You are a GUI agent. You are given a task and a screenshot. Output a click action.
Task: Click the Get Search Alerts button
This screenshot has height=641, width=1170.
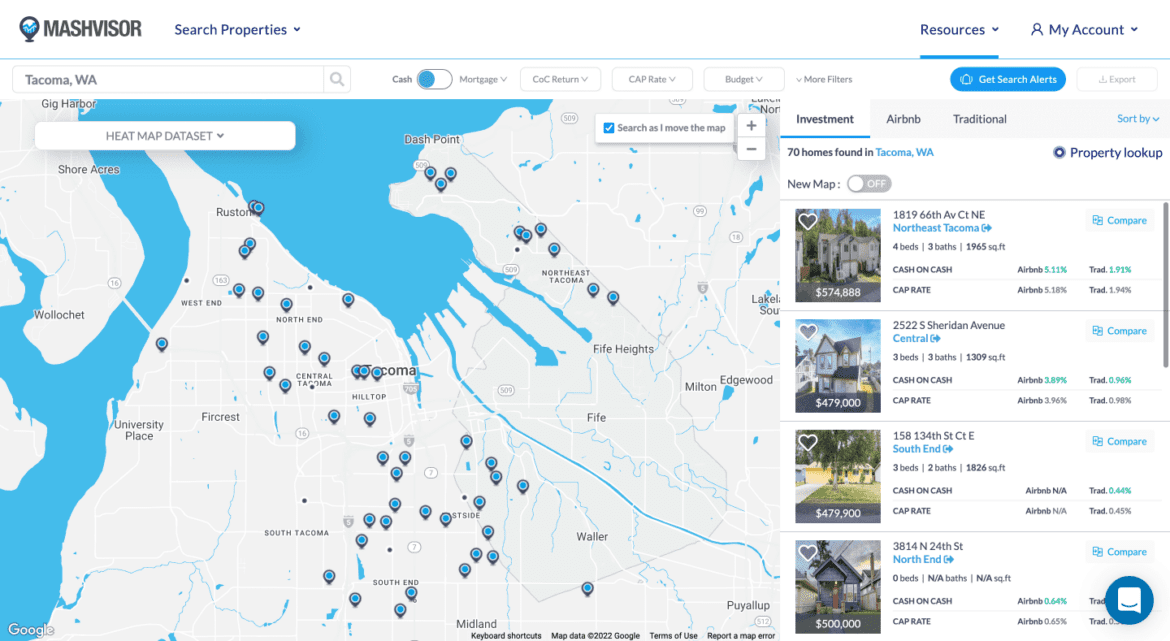click(x=1007, y=78)
